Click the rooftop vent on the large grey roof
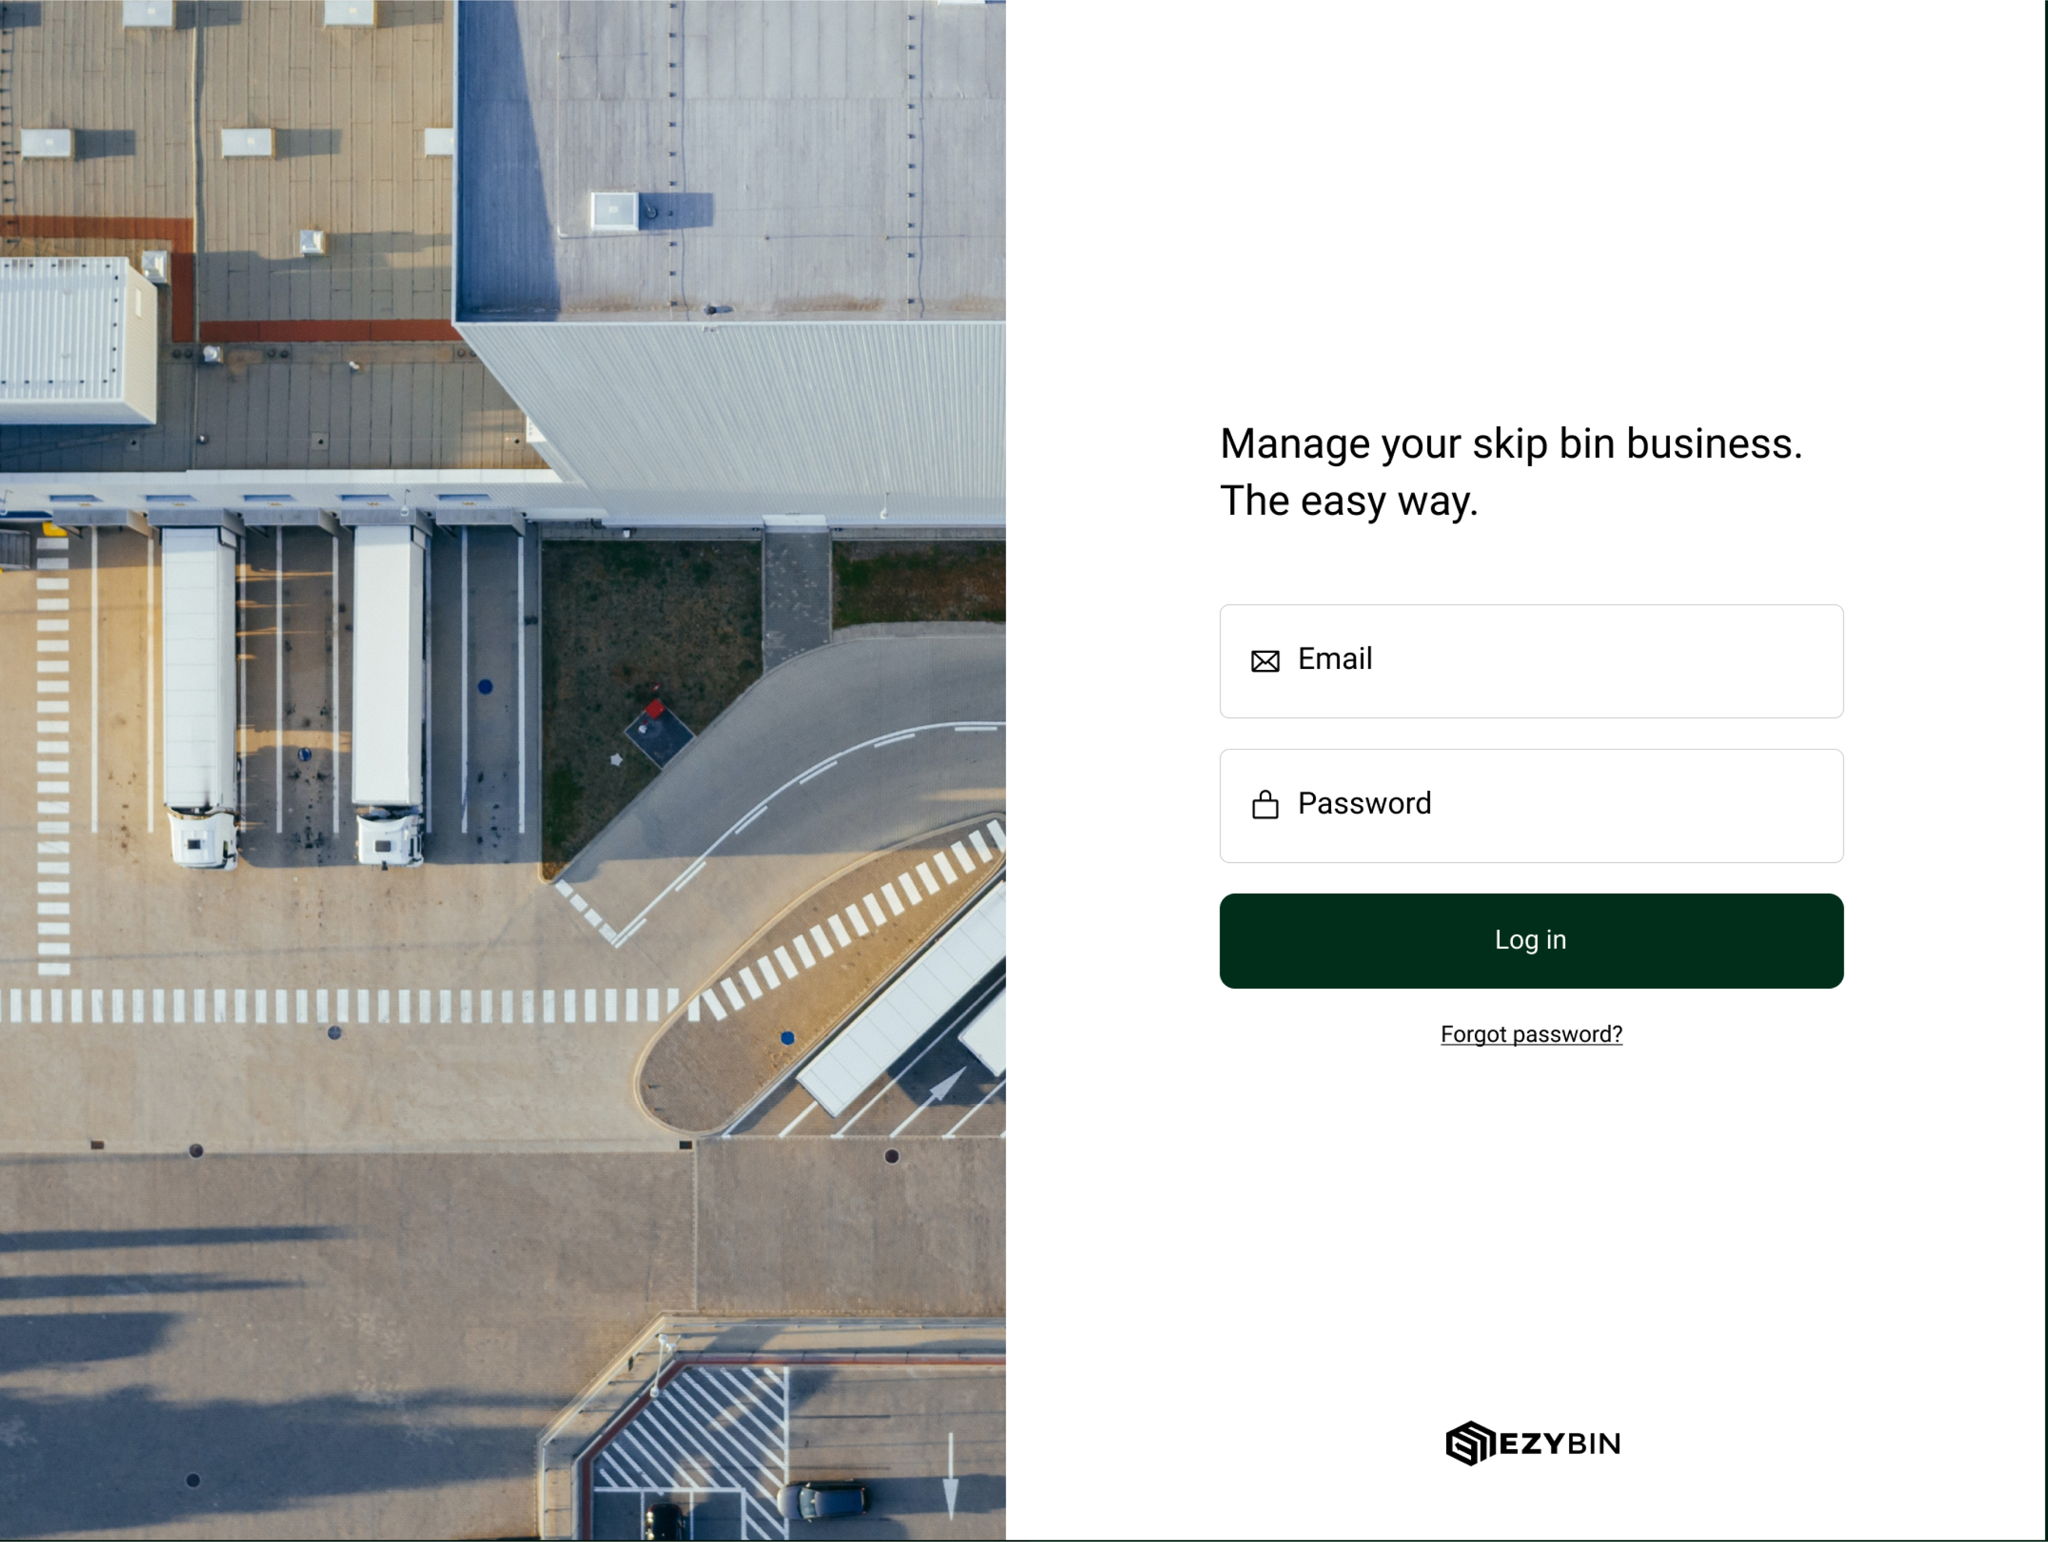 point(614,210)
